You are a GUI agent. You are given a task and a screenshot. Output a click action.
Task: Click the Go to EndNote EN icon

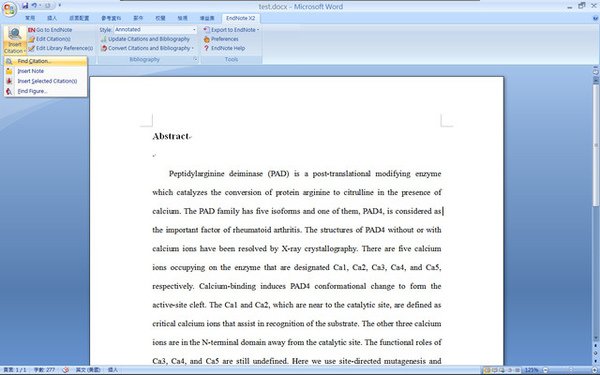tap(31, 30)
